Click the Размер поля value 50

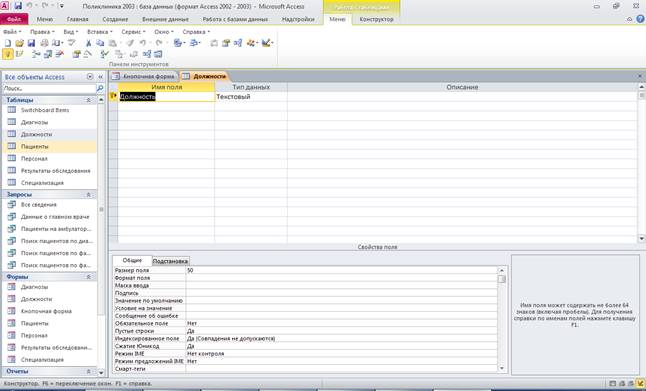[341, 271]
